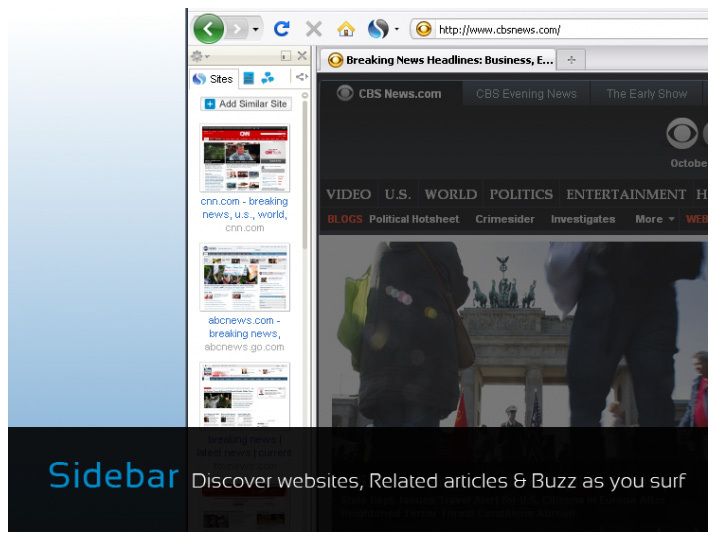
Task: Select the Sites tab in sidebar
Action: pos(213,79)
